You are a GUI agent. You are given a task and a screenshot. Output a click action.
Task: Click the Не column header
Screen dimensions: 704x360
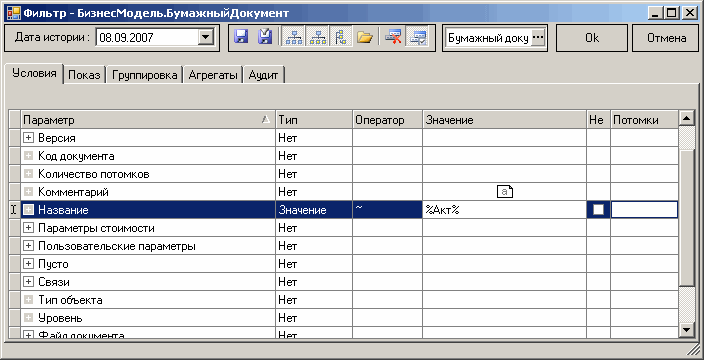(598, 120)
